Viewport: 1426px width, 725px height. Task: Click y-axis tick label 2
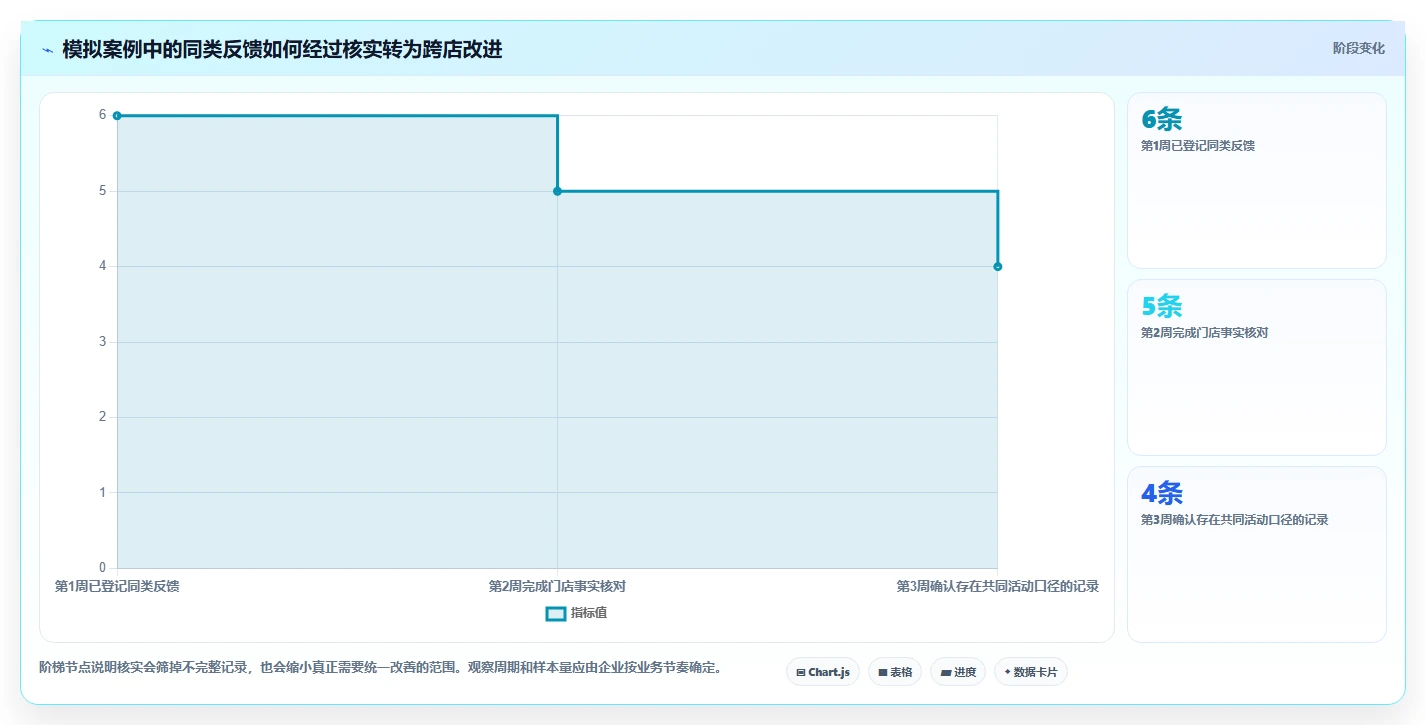pos(102,417)
